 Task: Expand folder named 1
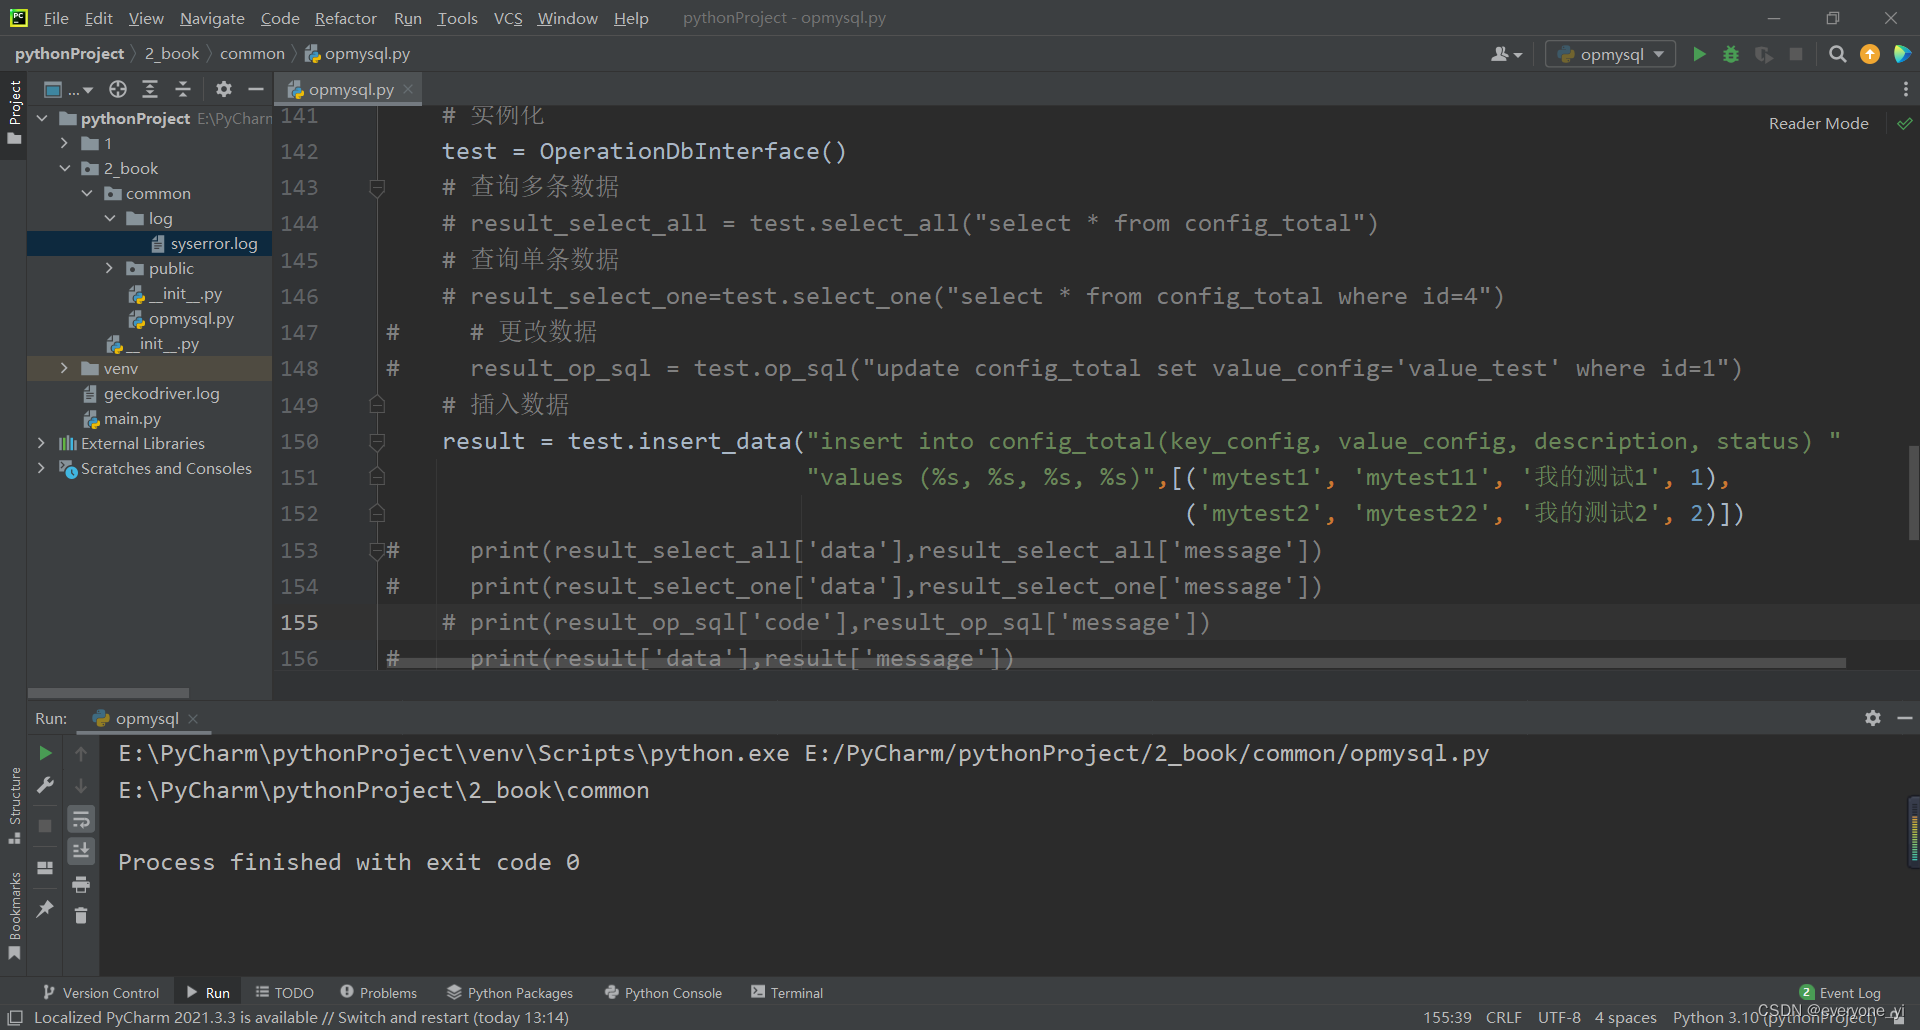click(x=65, y=143)
